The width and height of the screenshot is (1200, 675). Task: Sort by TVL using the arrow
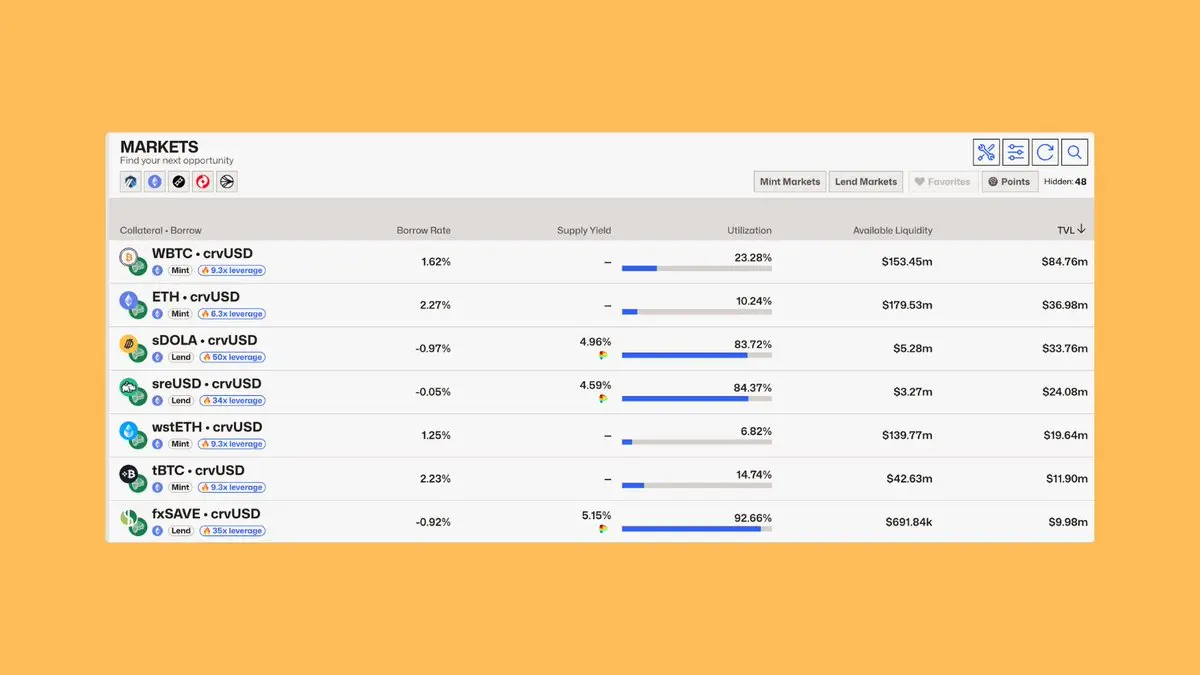[1082, 230]
